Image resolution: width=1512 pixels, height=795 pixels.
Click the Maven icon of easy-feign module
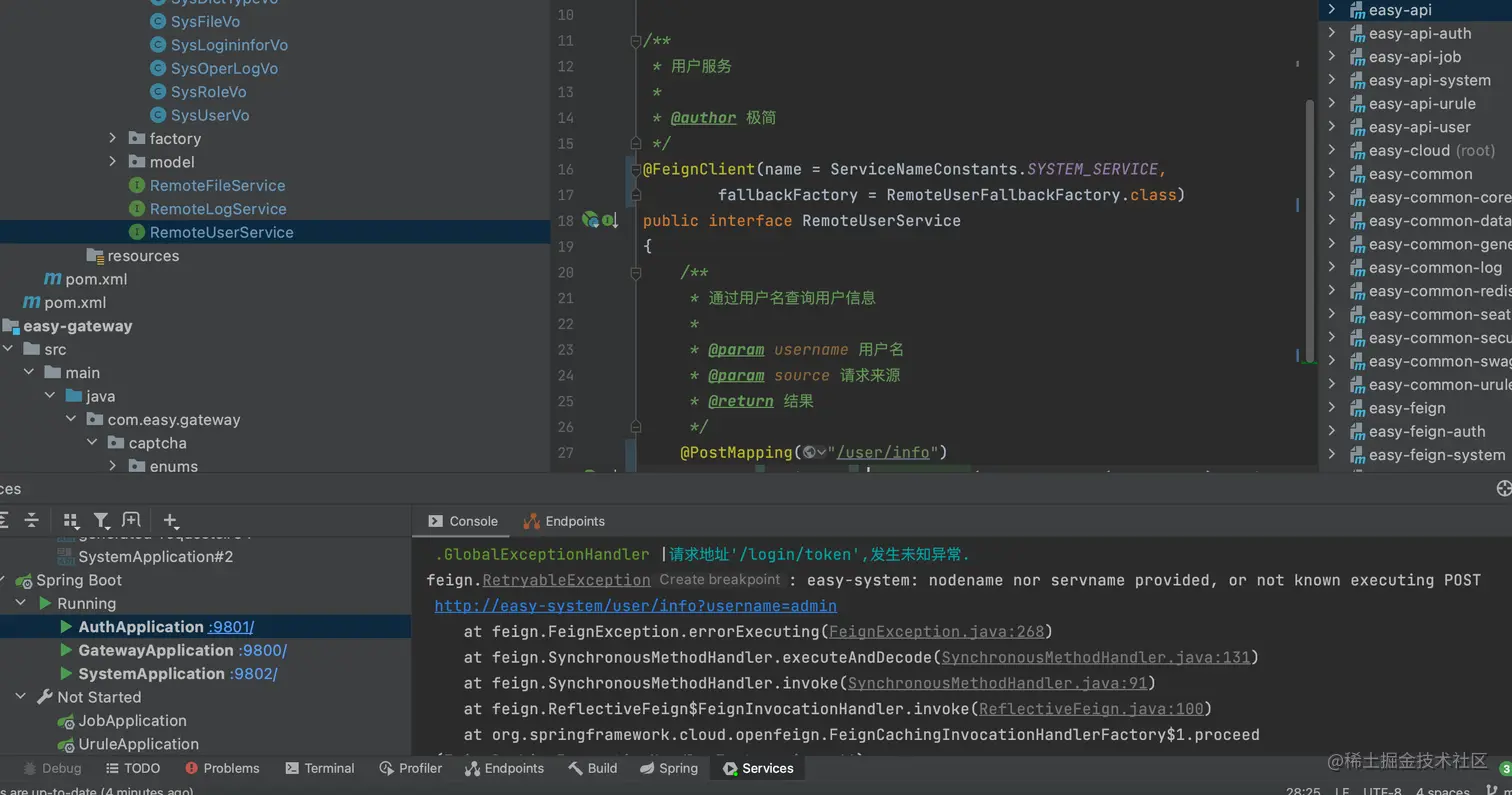click(x=1357, y=408)
